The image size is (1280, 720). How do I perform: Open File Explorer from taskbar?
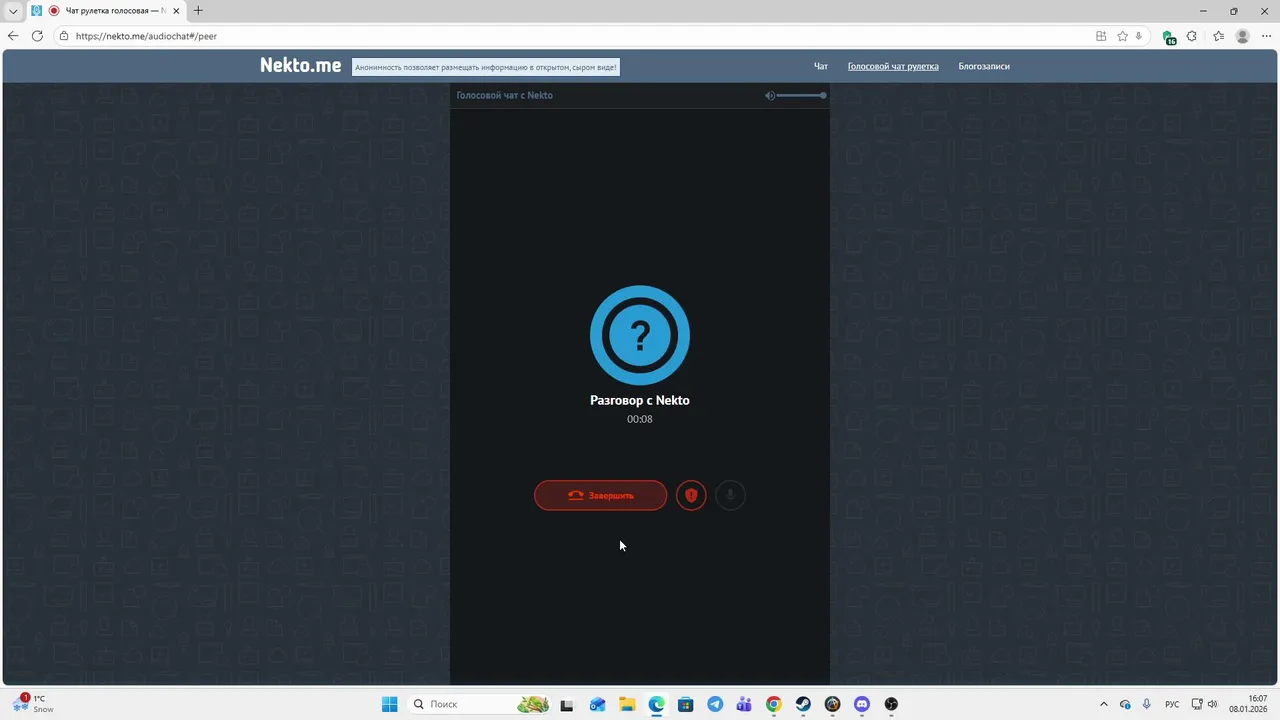click(627, 704)
